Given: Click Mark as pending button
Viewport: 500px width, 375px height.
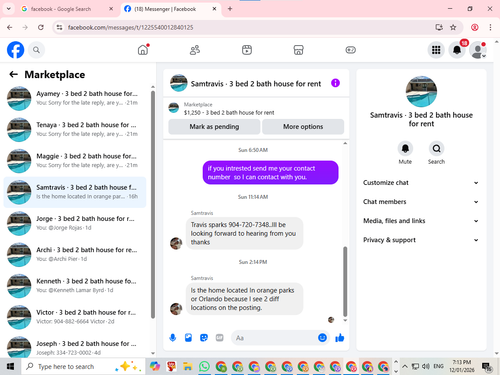Looking at the screenshot, I should (214, 127).
